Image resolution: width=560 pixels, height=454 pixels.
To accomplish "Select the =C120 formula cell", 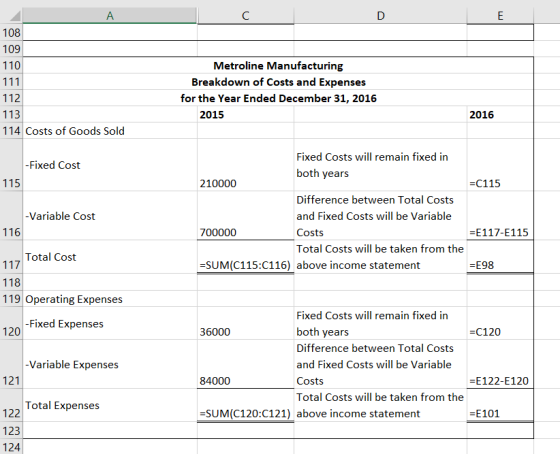I will click(500, 324).
